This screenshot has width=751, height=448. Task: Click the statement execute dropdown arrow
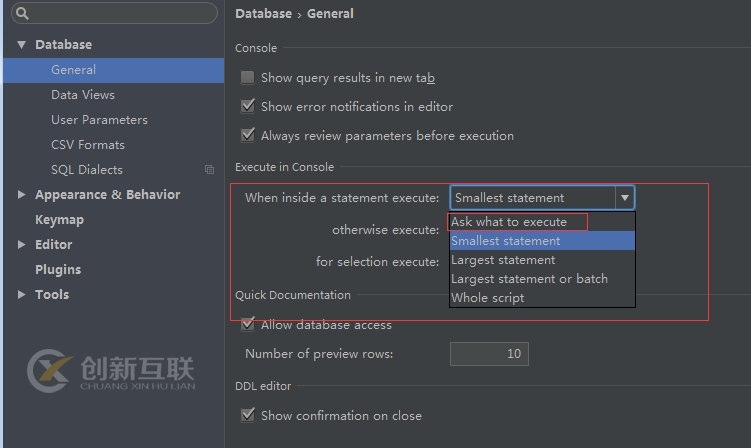[x=624, y=198]
